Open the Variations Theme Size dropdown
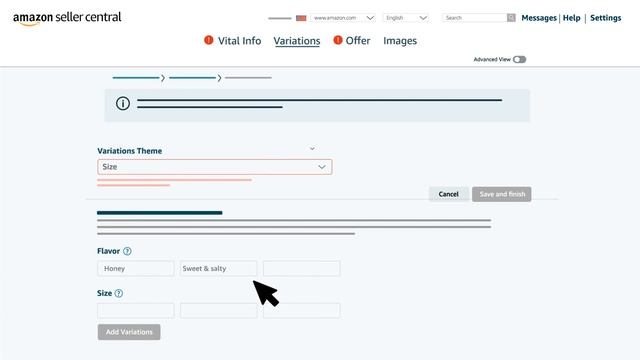 point(215,167)
